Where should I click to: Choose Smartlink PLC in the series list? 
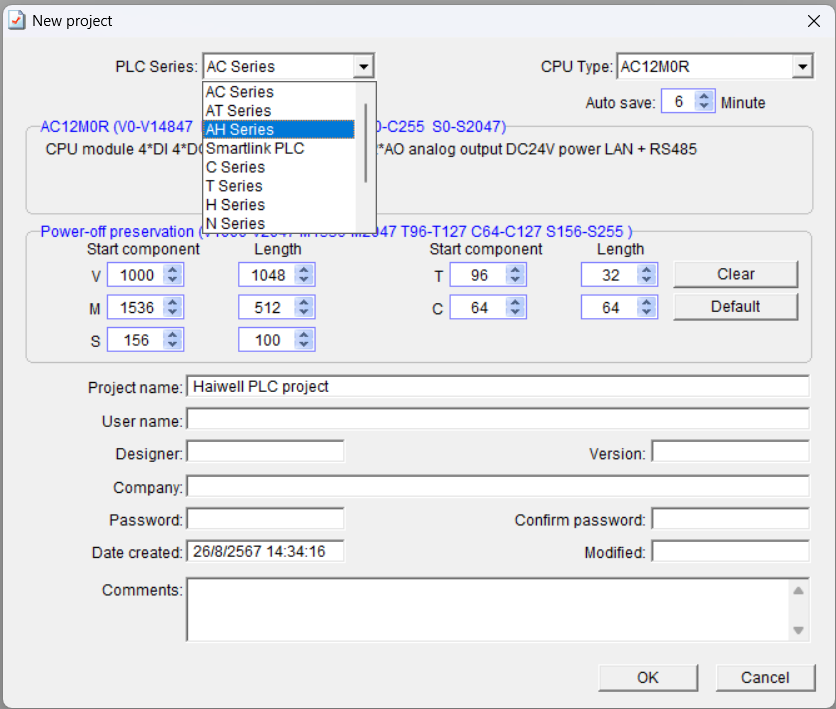278,148
